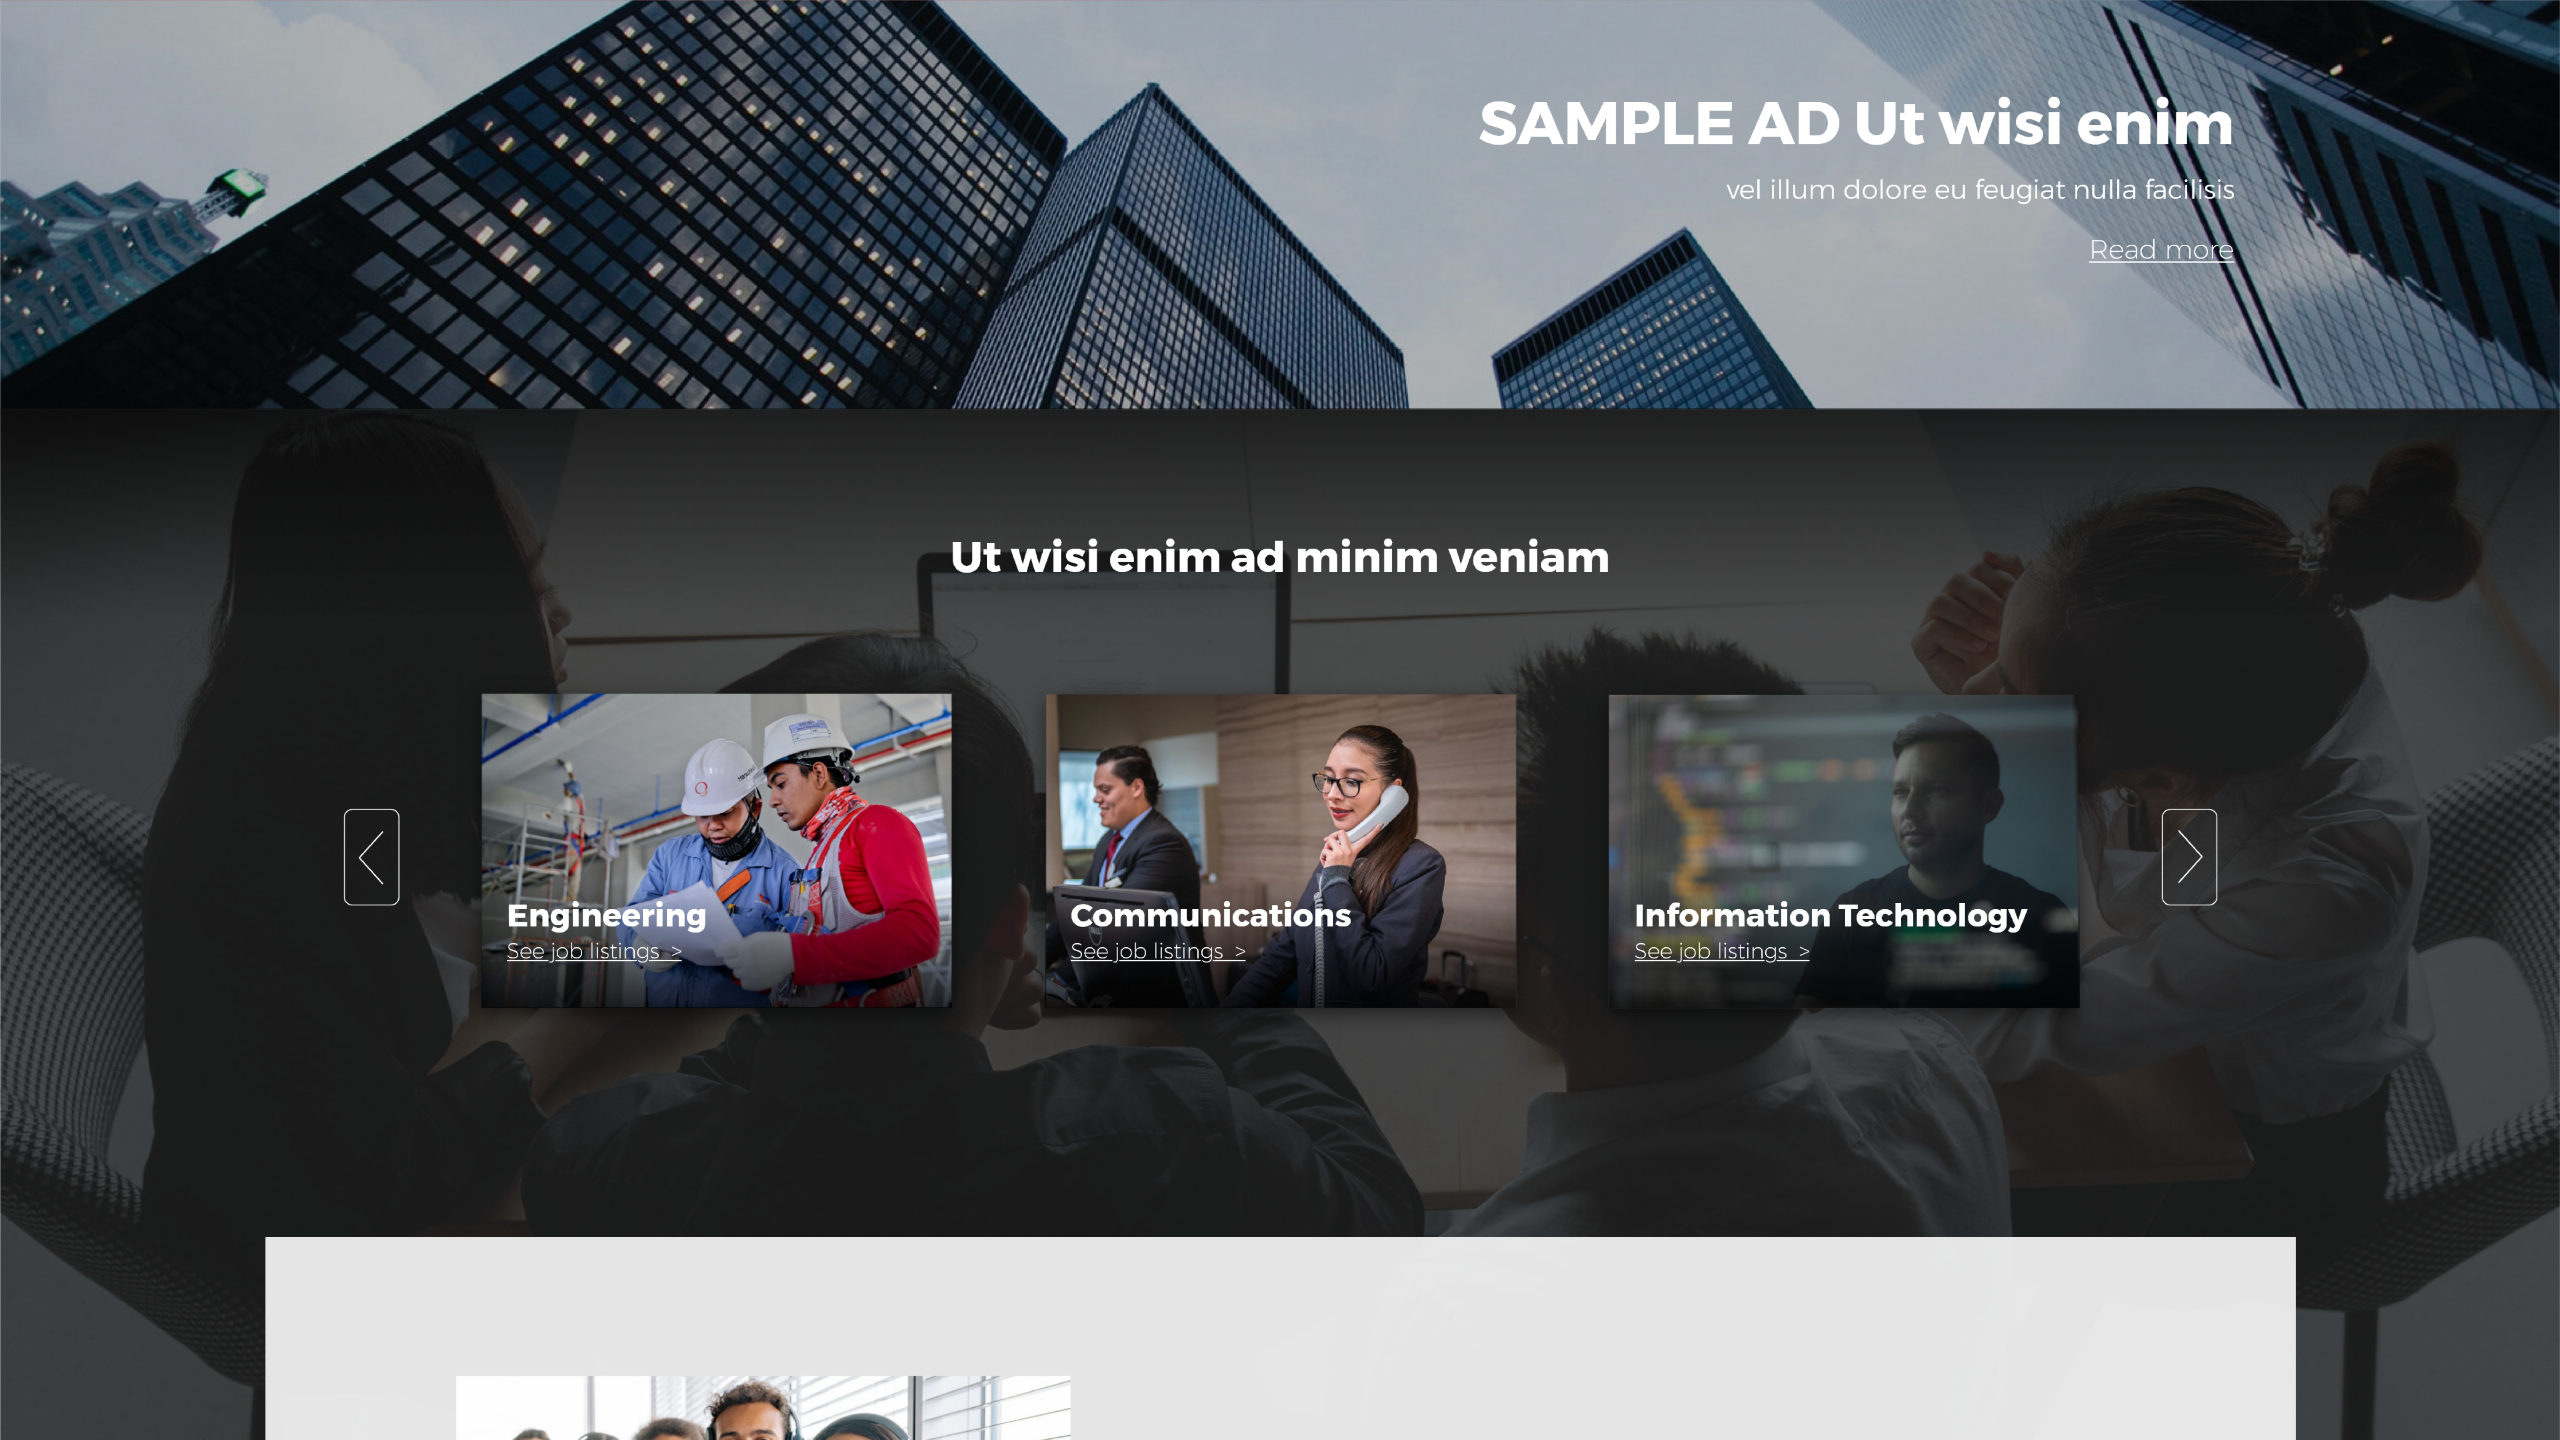Click the Information Technology card title
Viewport: 2560px width, 1440px height.
(1830, 915)
